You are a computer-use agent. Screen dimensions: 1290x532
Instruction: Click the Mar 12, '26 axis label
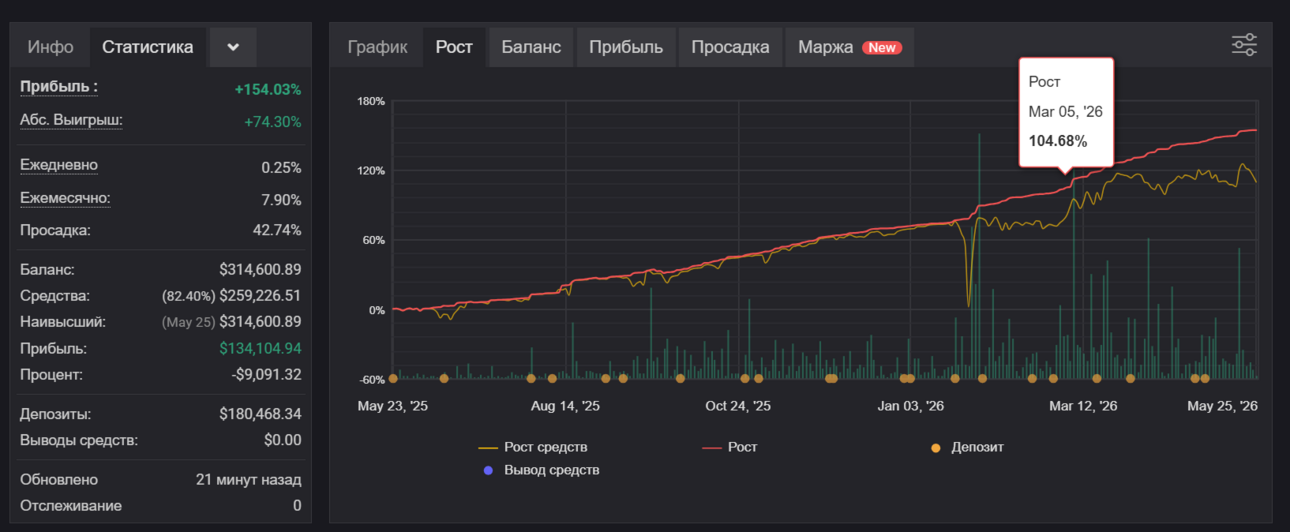pos(1083,406)
